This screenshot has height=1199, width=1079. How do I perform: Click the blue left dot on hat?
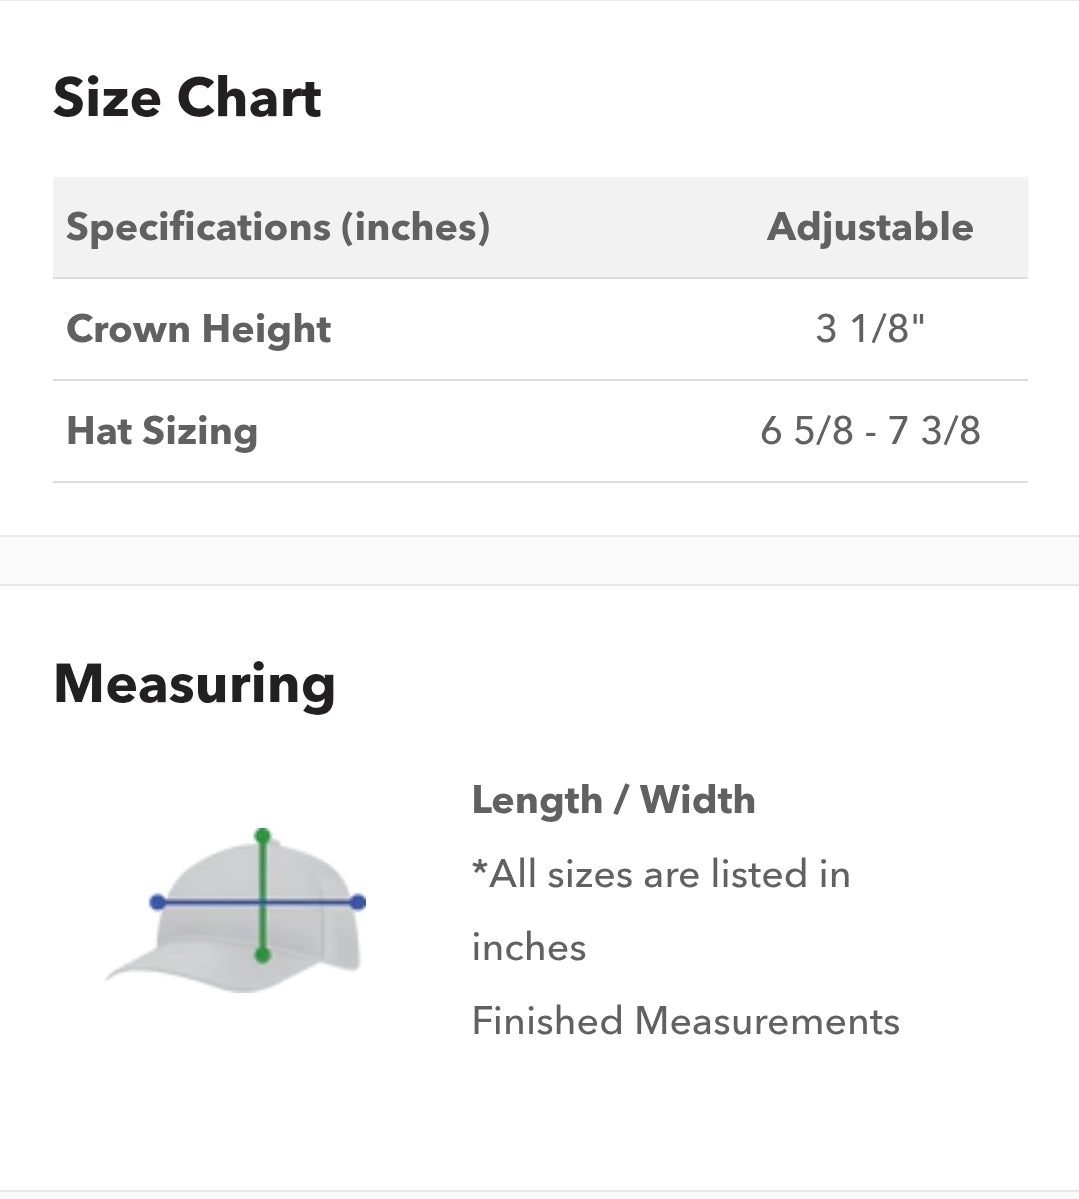[x=157, y=902]
